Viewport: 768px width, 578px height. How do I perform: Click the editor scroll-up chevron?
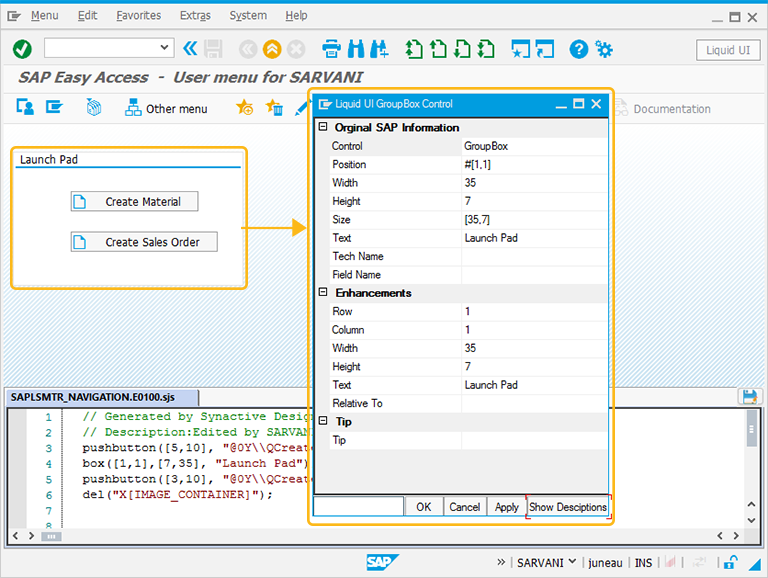point(751,504)
